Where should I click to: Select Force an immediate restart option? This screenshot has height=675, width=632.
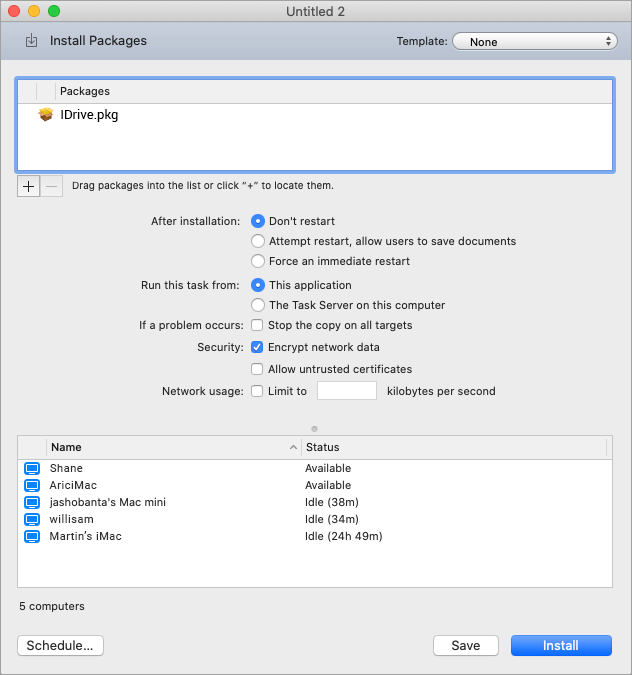coord(258,261)
